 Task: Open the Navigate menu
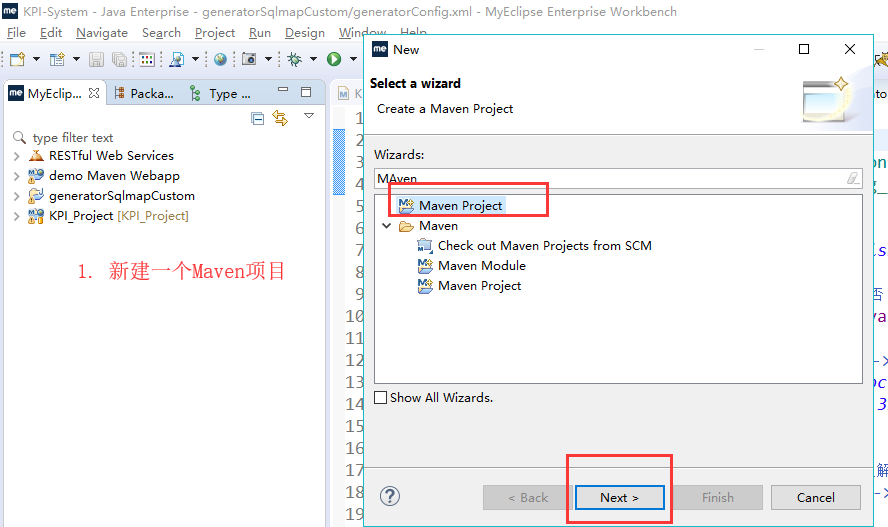[x=102, y=33]
